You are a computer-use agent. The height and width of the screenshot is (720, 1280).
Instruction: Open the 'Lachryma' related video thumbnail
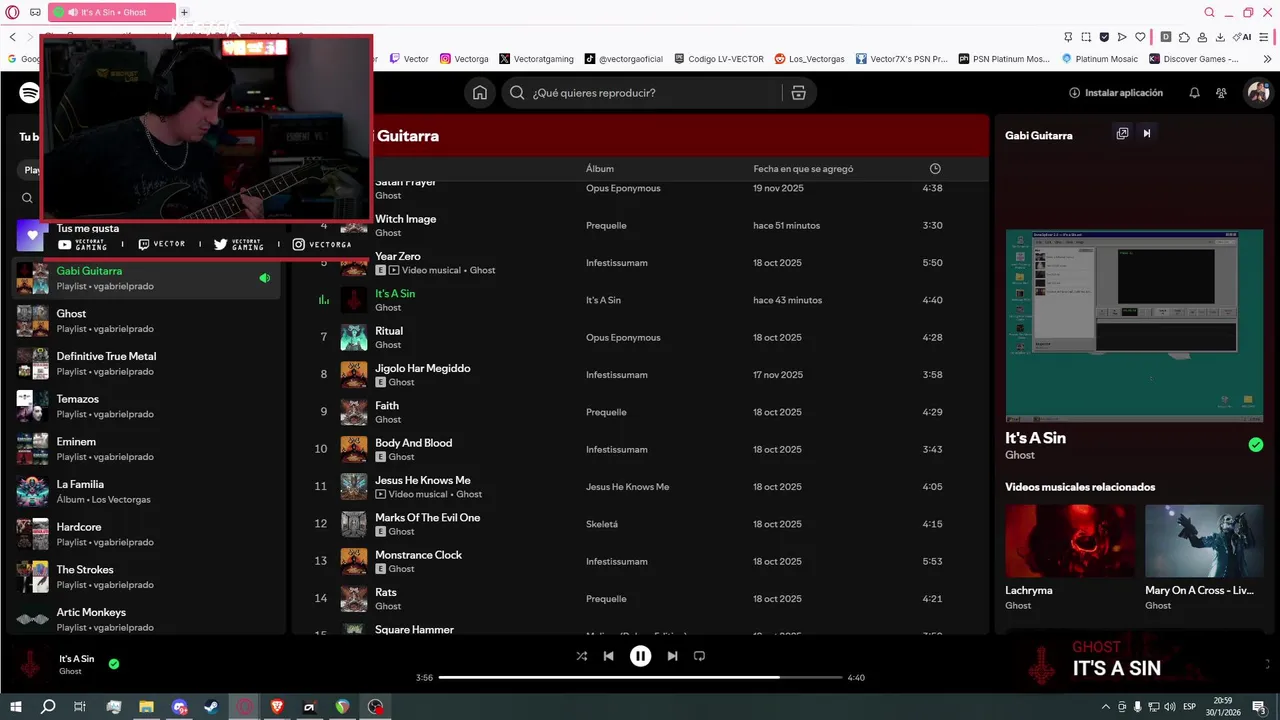click(x=1070, y=541)
